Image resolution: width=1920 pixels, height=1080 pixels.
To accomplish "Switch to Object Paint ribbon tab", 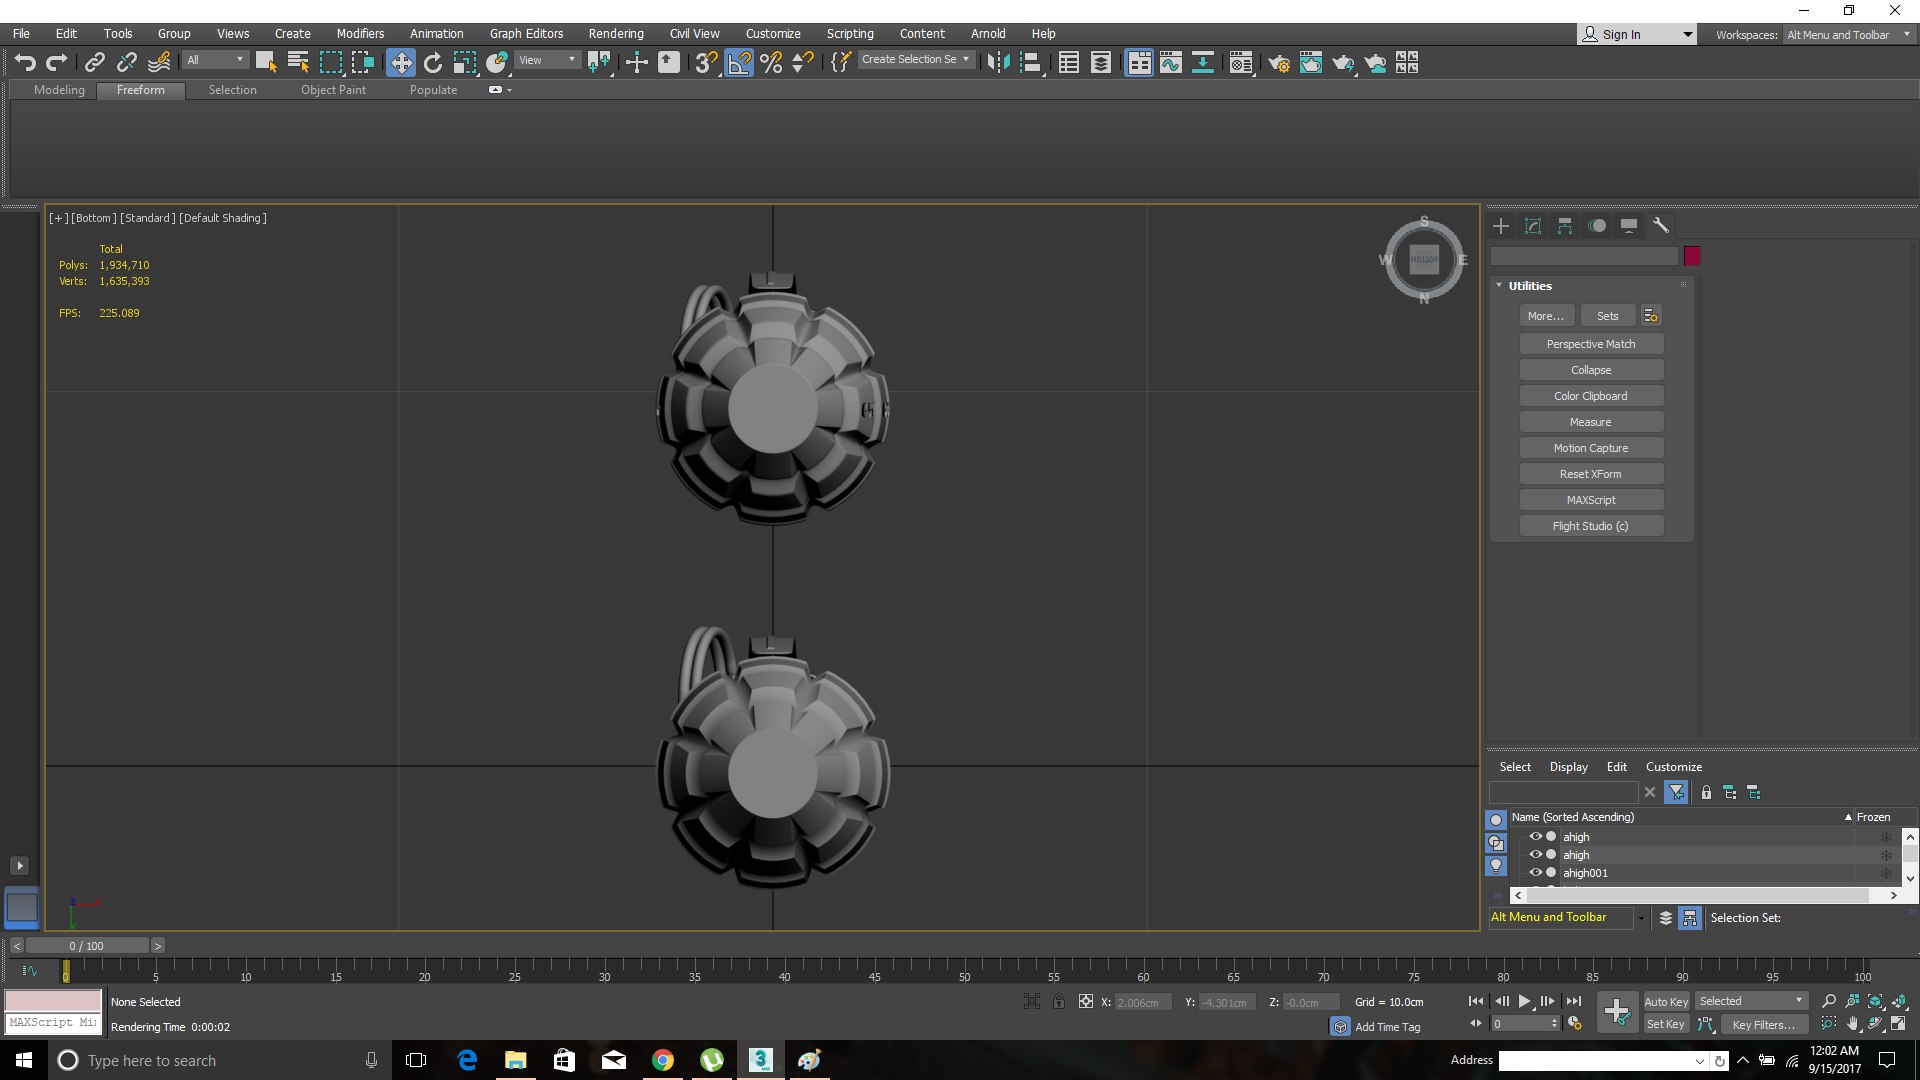I will click(333, 90).
